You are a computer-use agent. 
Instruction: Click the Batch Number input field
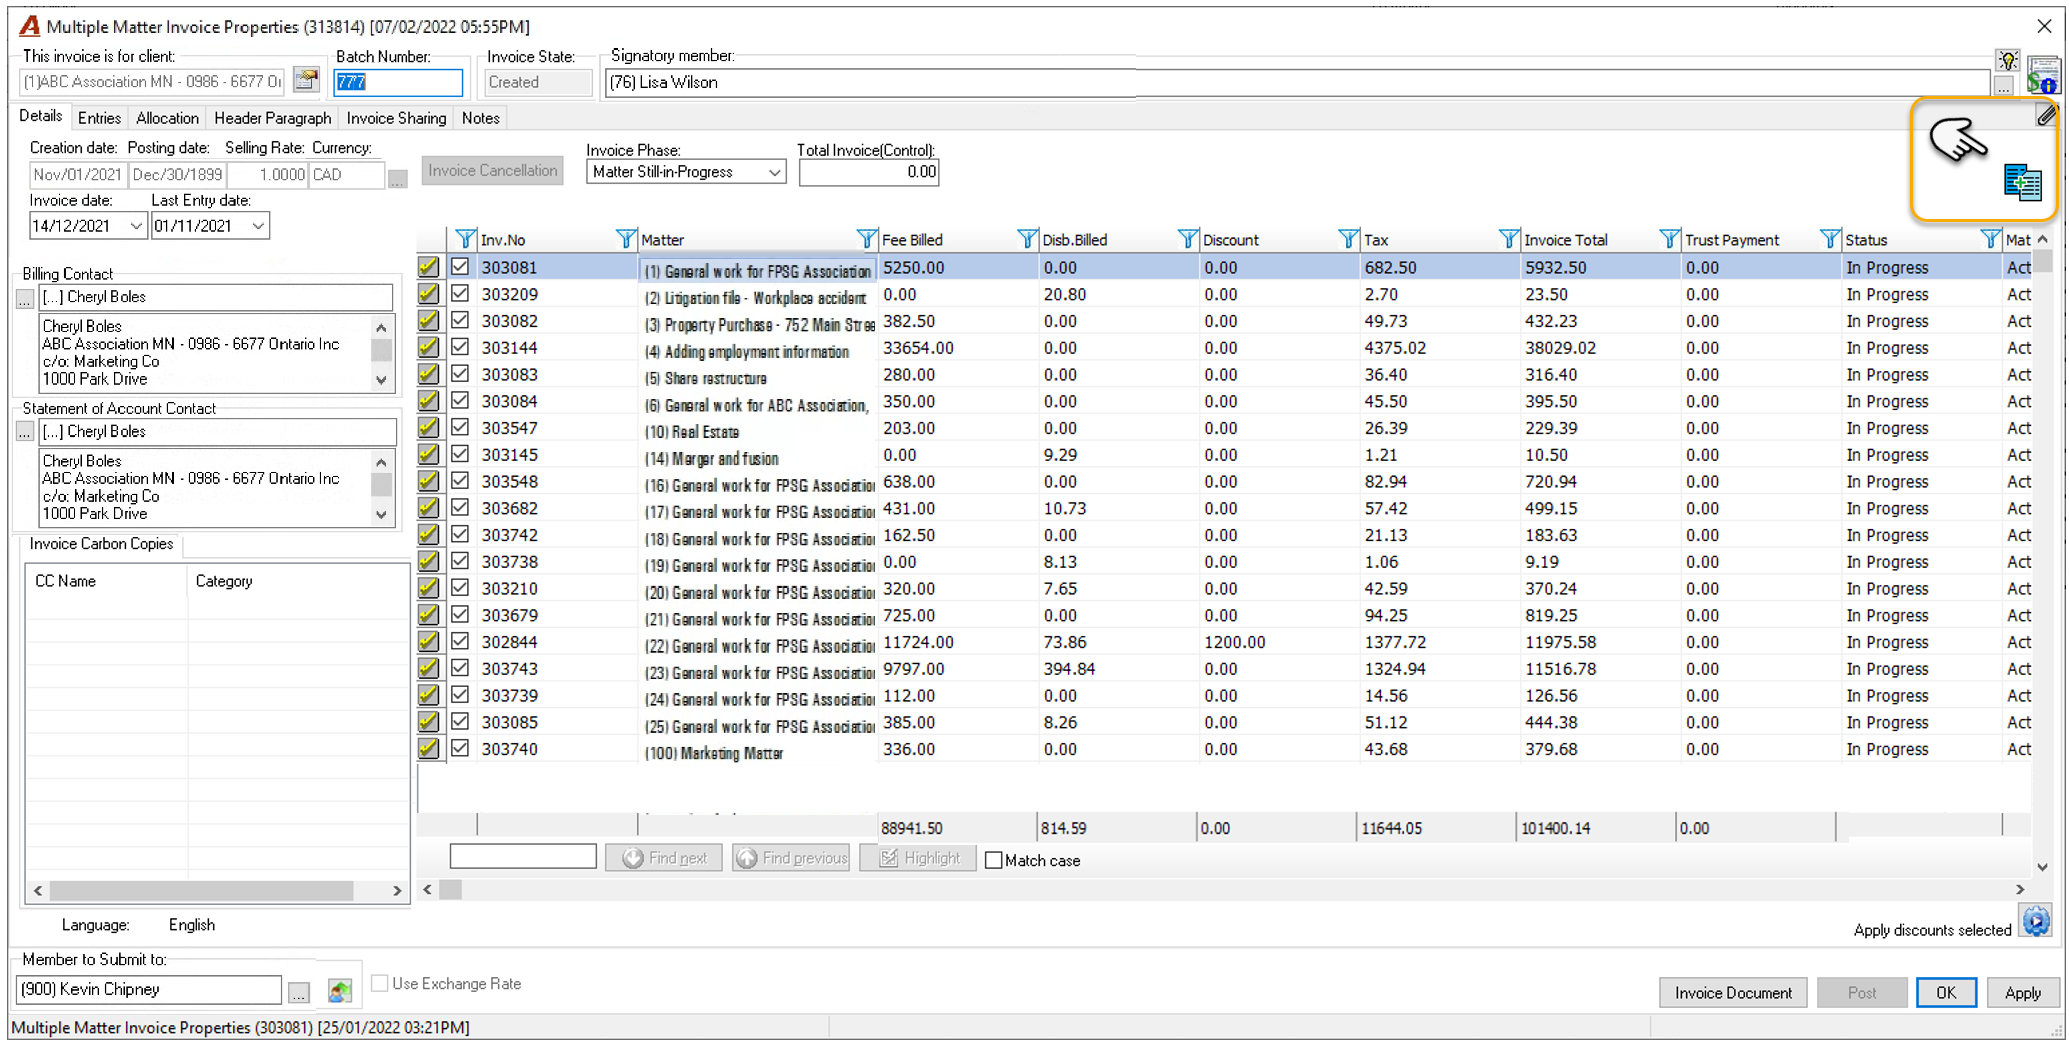(398, 82)
